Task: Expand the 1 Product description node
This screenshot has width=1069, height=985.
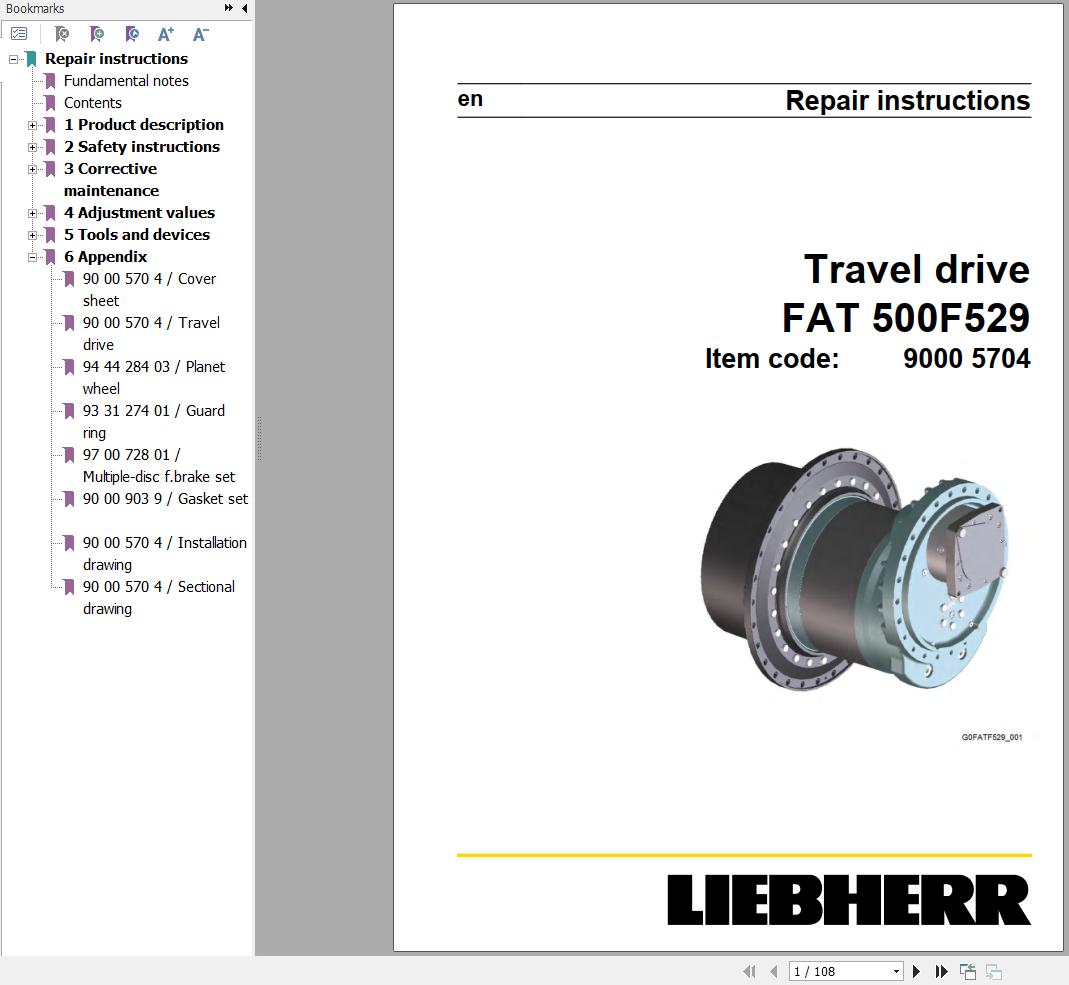Action: pyautogui.click(x=32, y=125)
